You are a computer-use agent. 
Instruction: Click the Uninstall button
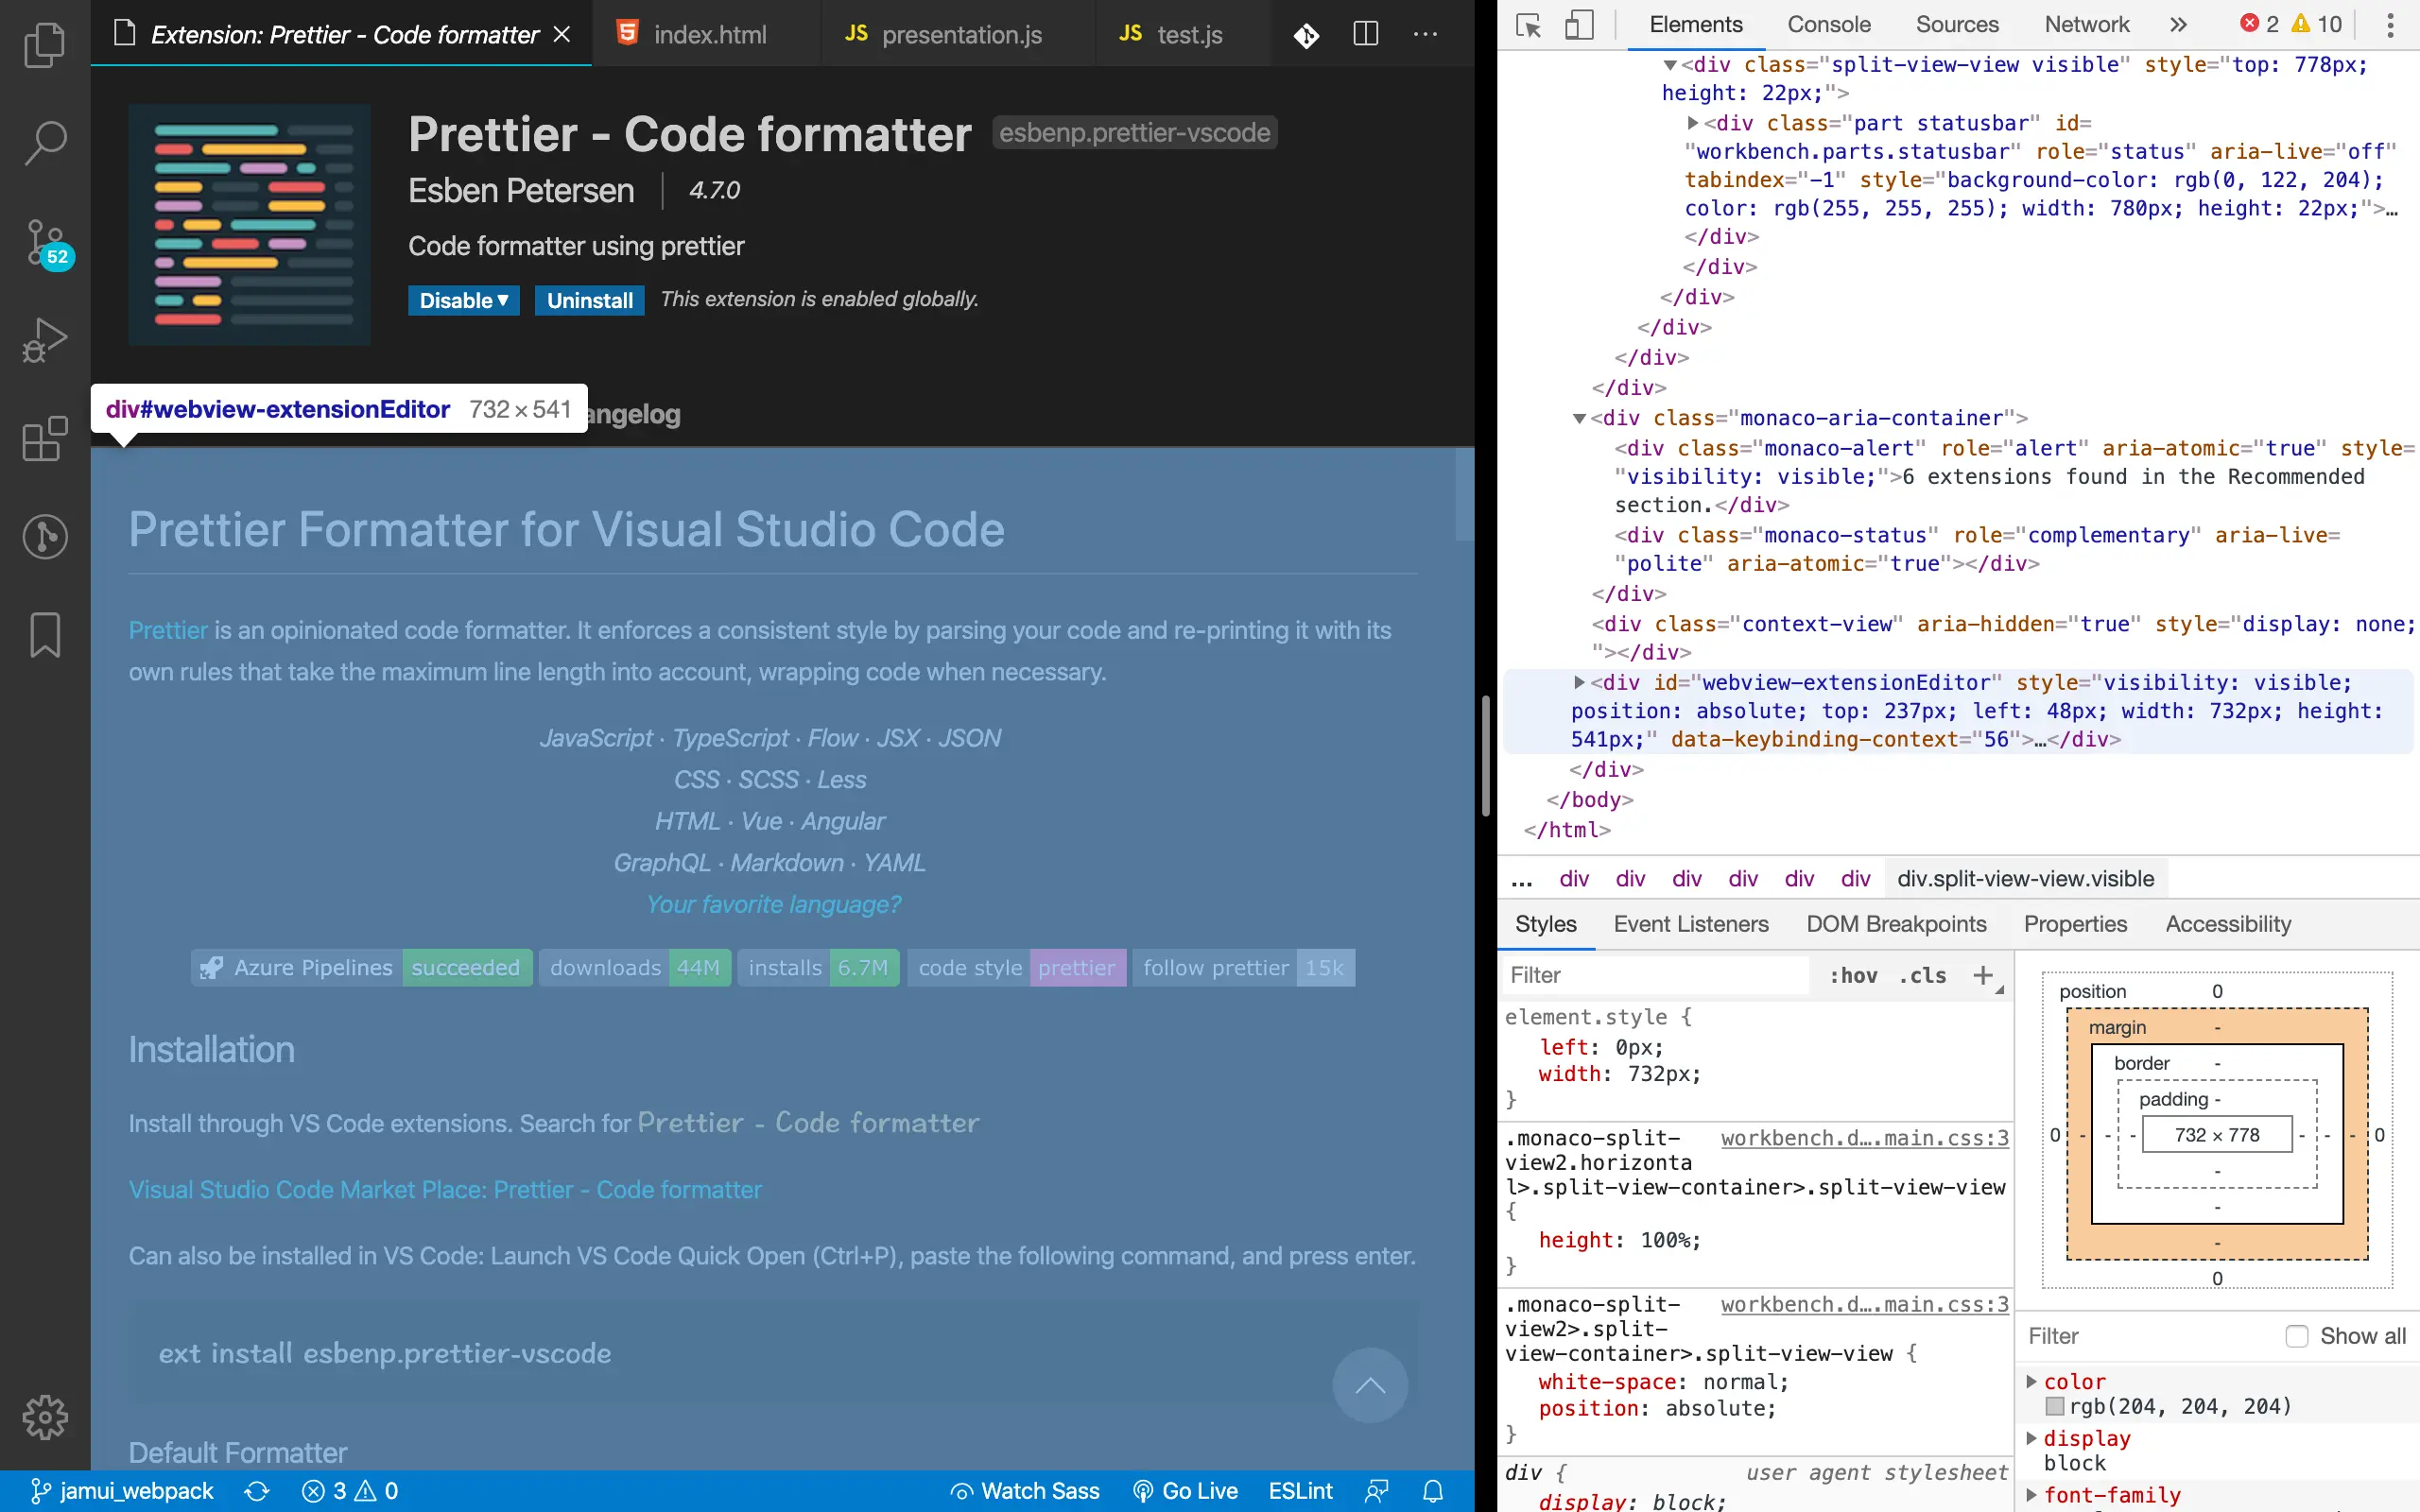click(589, 300)
